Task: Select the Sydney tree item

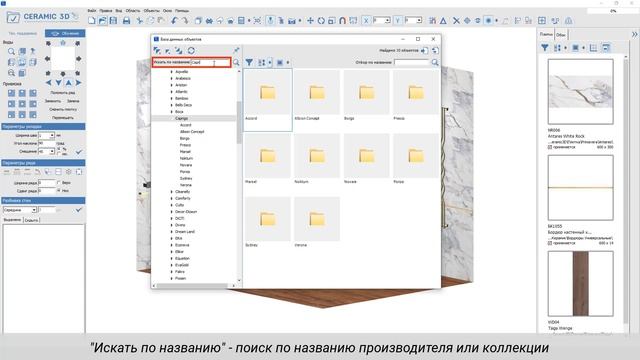Action: coord(186,178)
